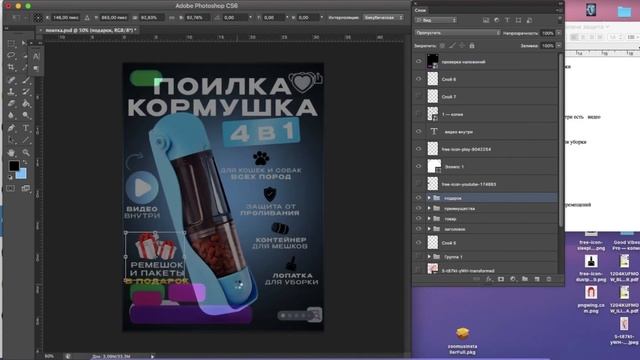This screenshot has width=640, height=360.
Task: Toggle Quick Mask mode icon
Action: (x=11, y=188)
